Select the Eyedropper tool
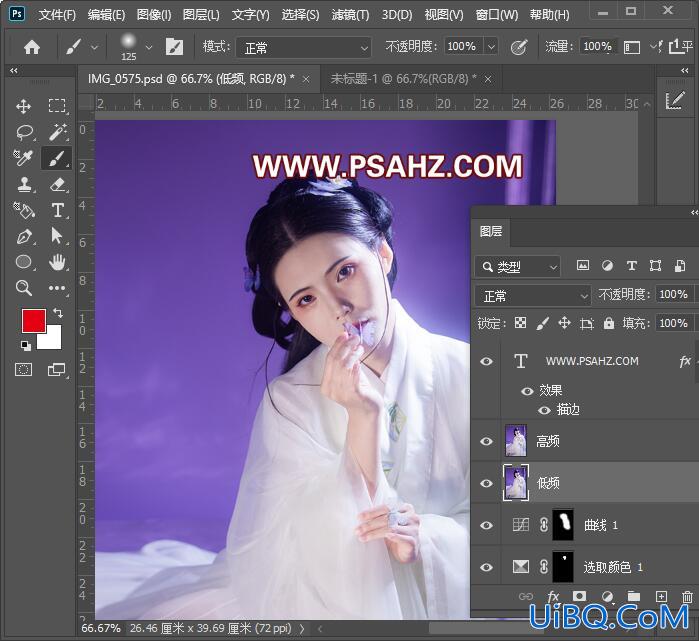The width and height of the screenshot is (699, 641). tap(22, 158)
